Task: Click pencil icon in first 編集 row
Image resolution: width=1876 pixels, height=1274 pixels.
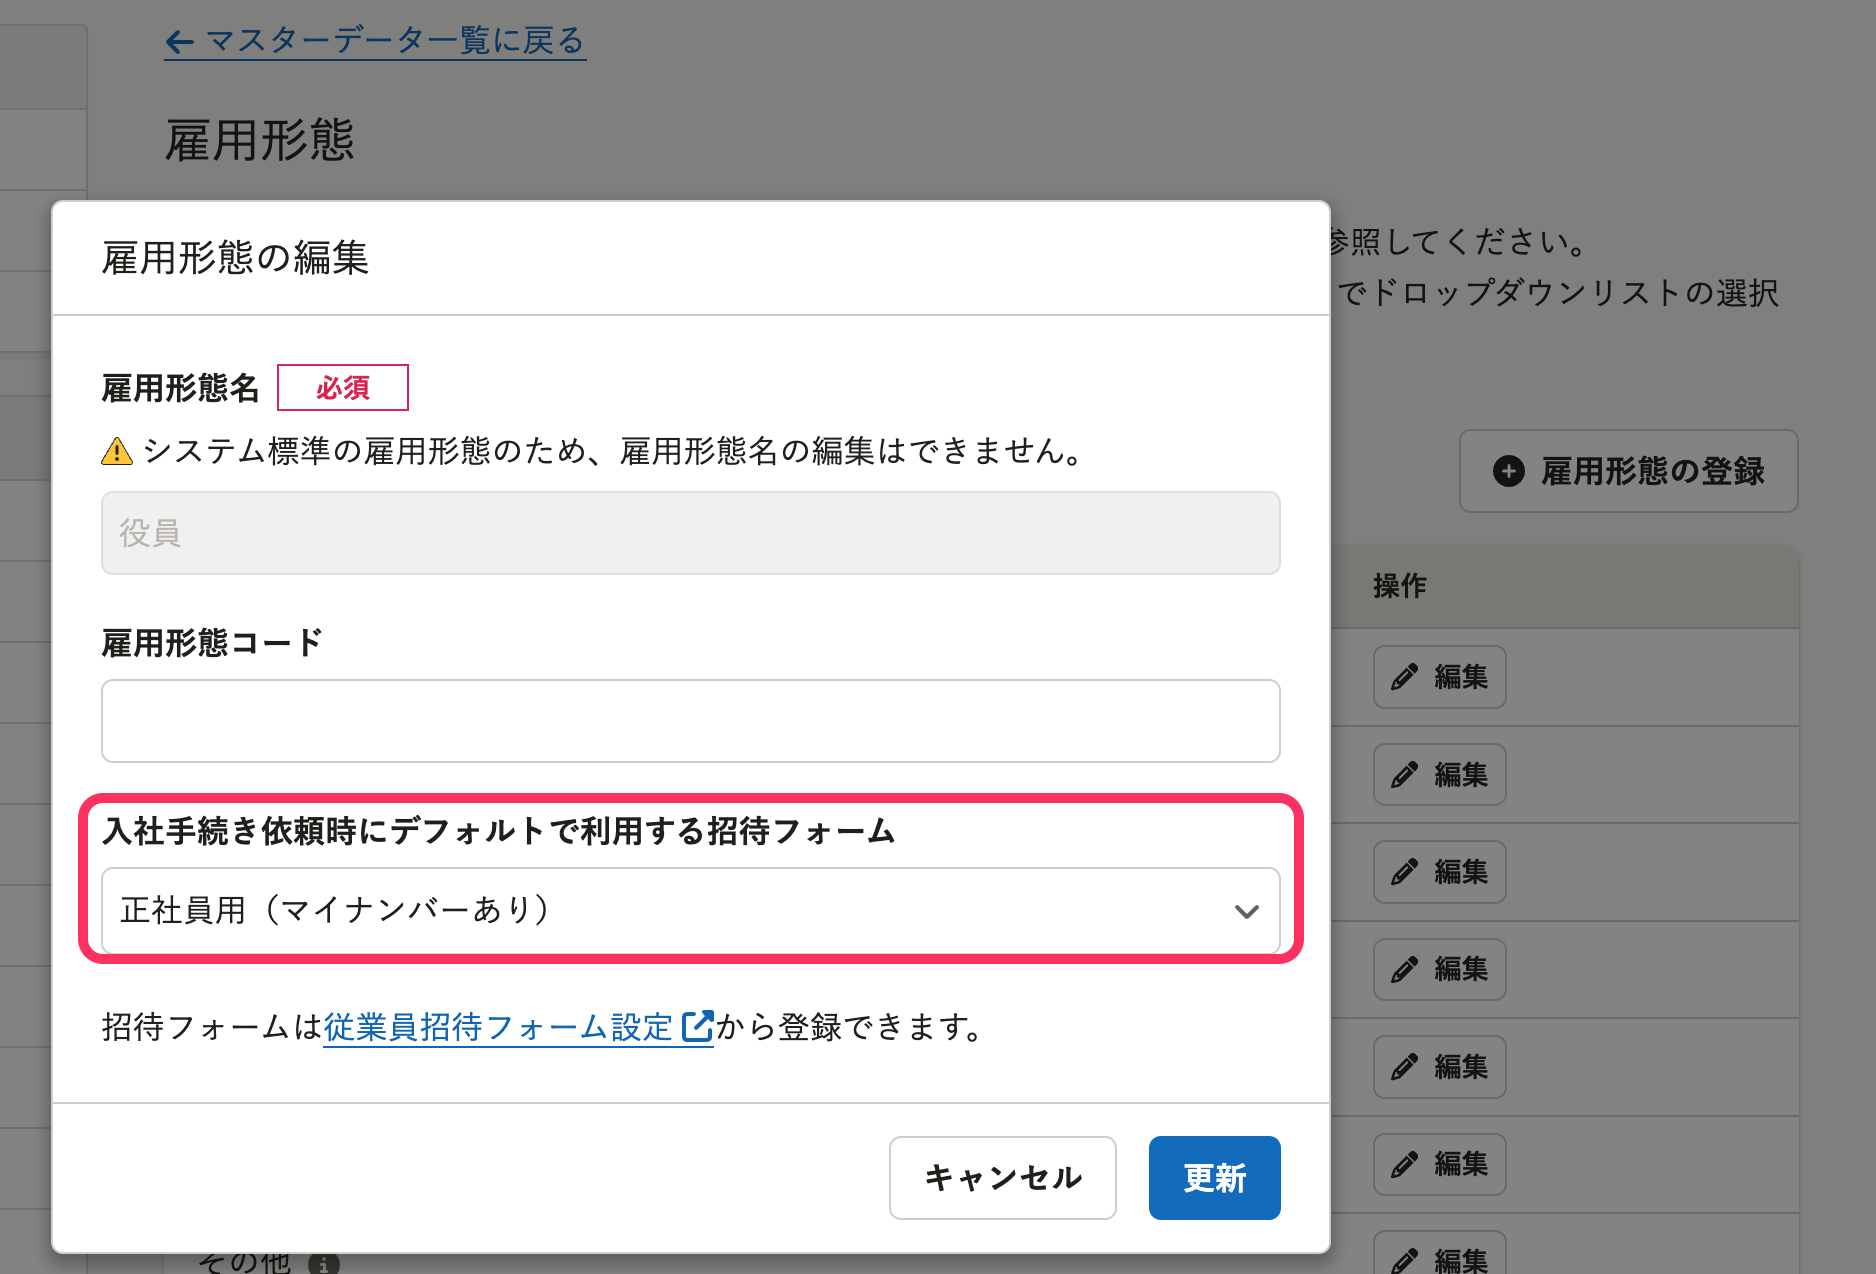Action: (1404, 677)
